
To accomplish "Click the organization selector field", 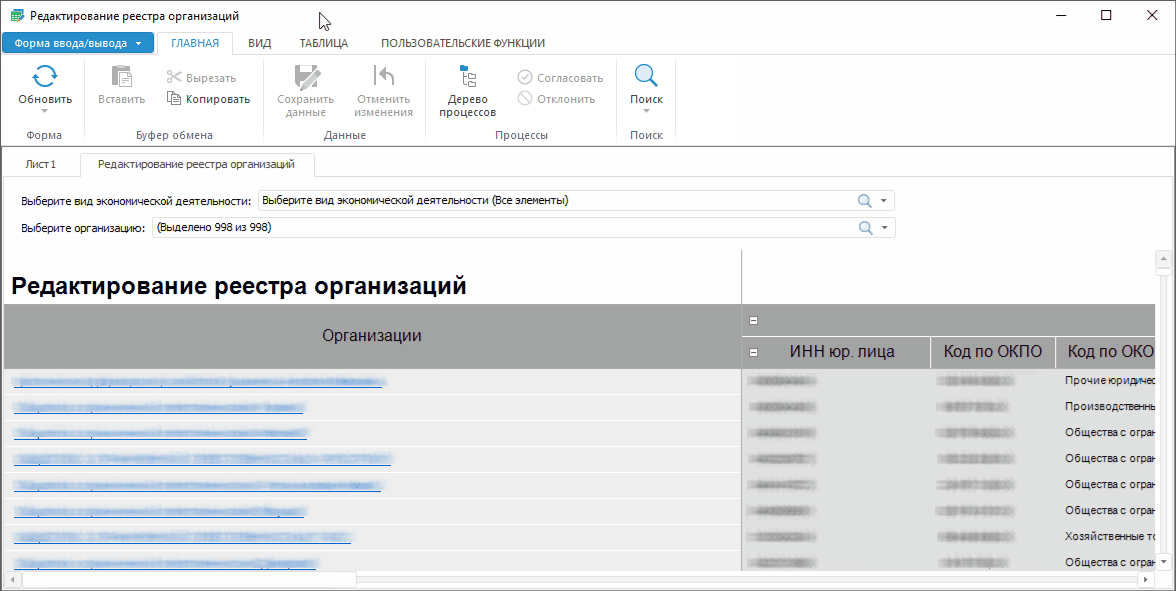I will point(524,227).
